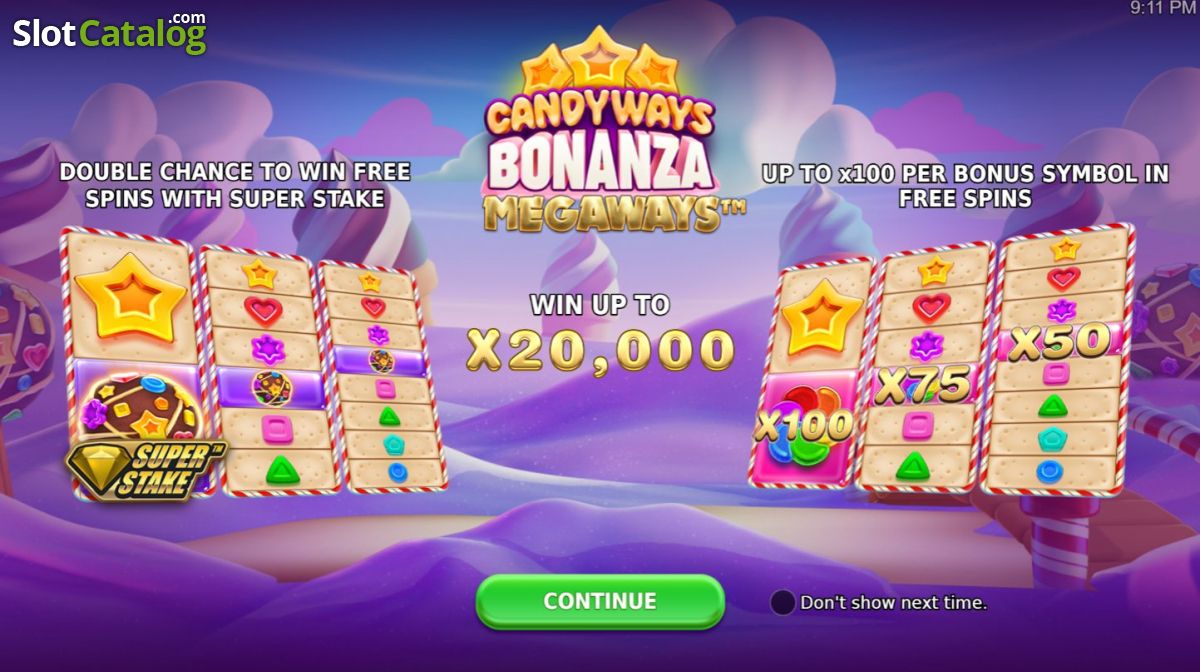
Task: Toggle the Don't show next time option
Action: [782, 602]
